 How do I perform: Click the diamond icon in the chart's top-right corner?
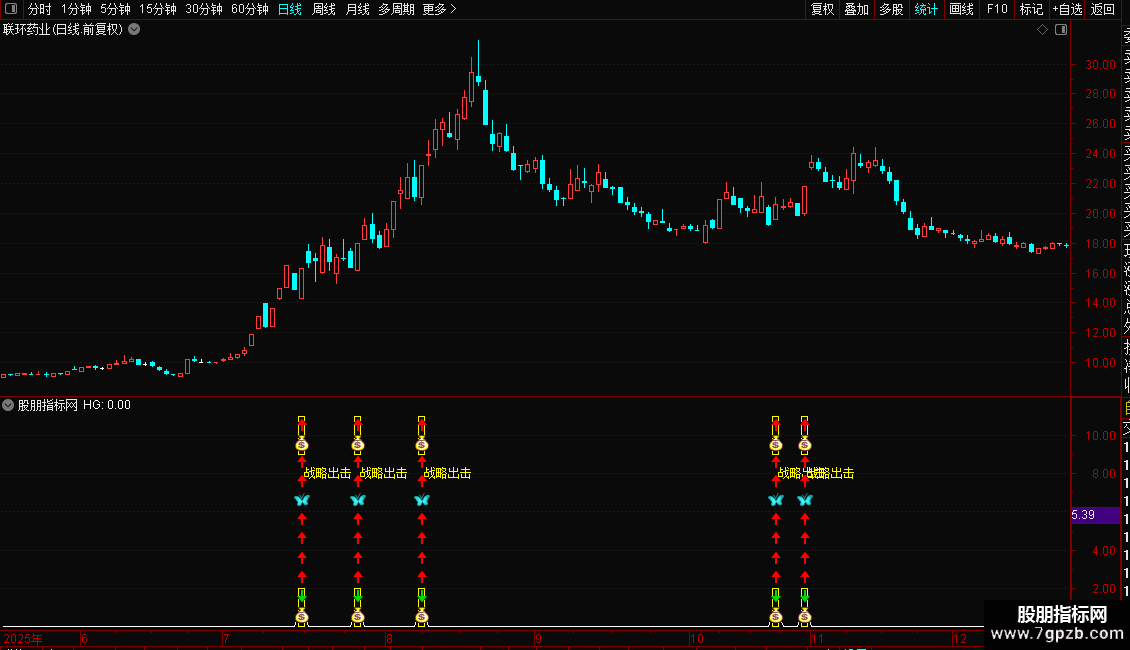tap(1042, 30)
